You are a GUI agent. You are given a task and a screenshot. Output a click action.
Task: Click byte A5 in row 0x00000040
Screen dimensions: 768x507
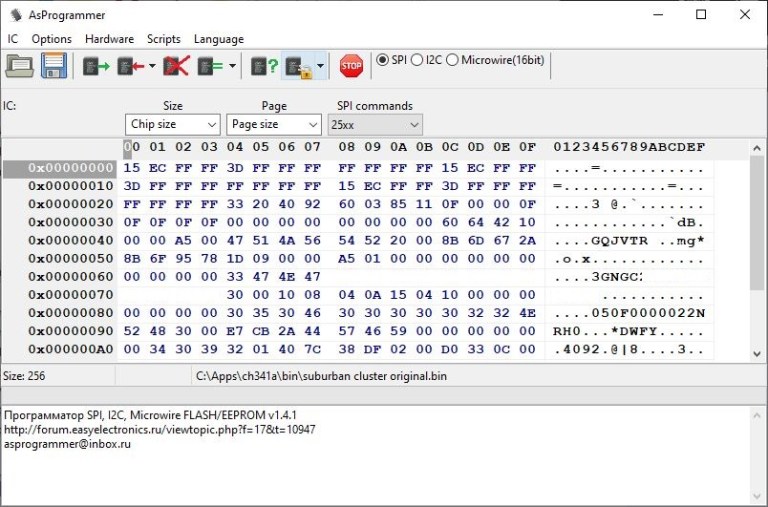click(x=183, y=241)
